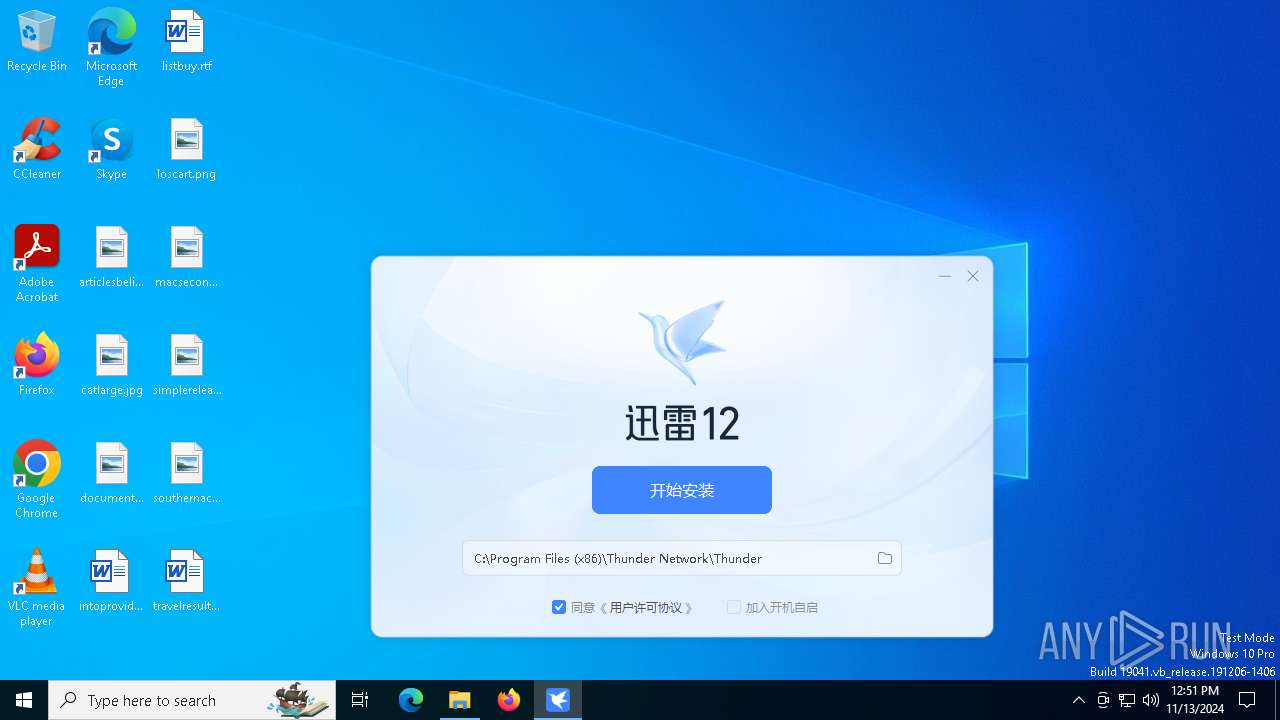1280x720 pixels.
Task: Select the travelresult... Word document
Action: coord(186,581)
